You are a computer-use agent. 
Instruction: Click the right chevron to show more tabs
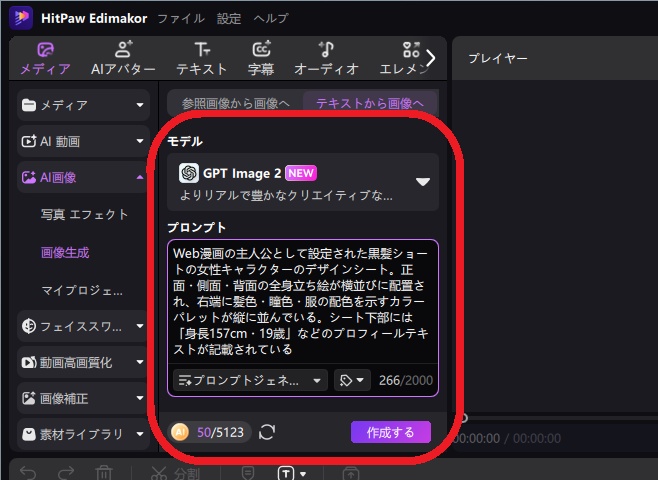431,58
